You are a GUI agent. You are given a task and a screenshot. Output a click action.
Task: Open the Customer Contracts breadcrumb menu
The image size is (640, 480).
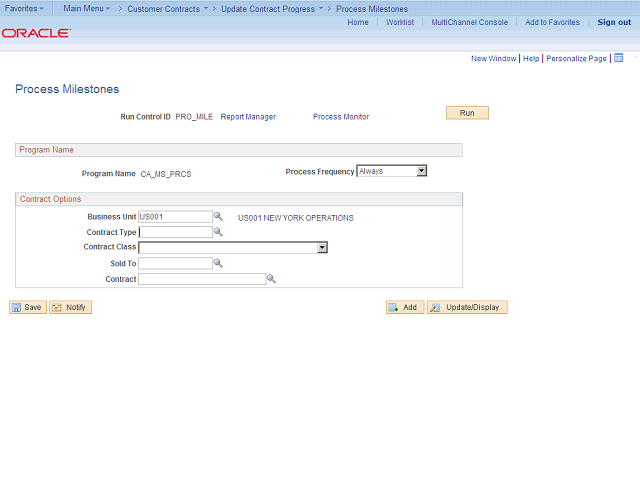[166, 8]
